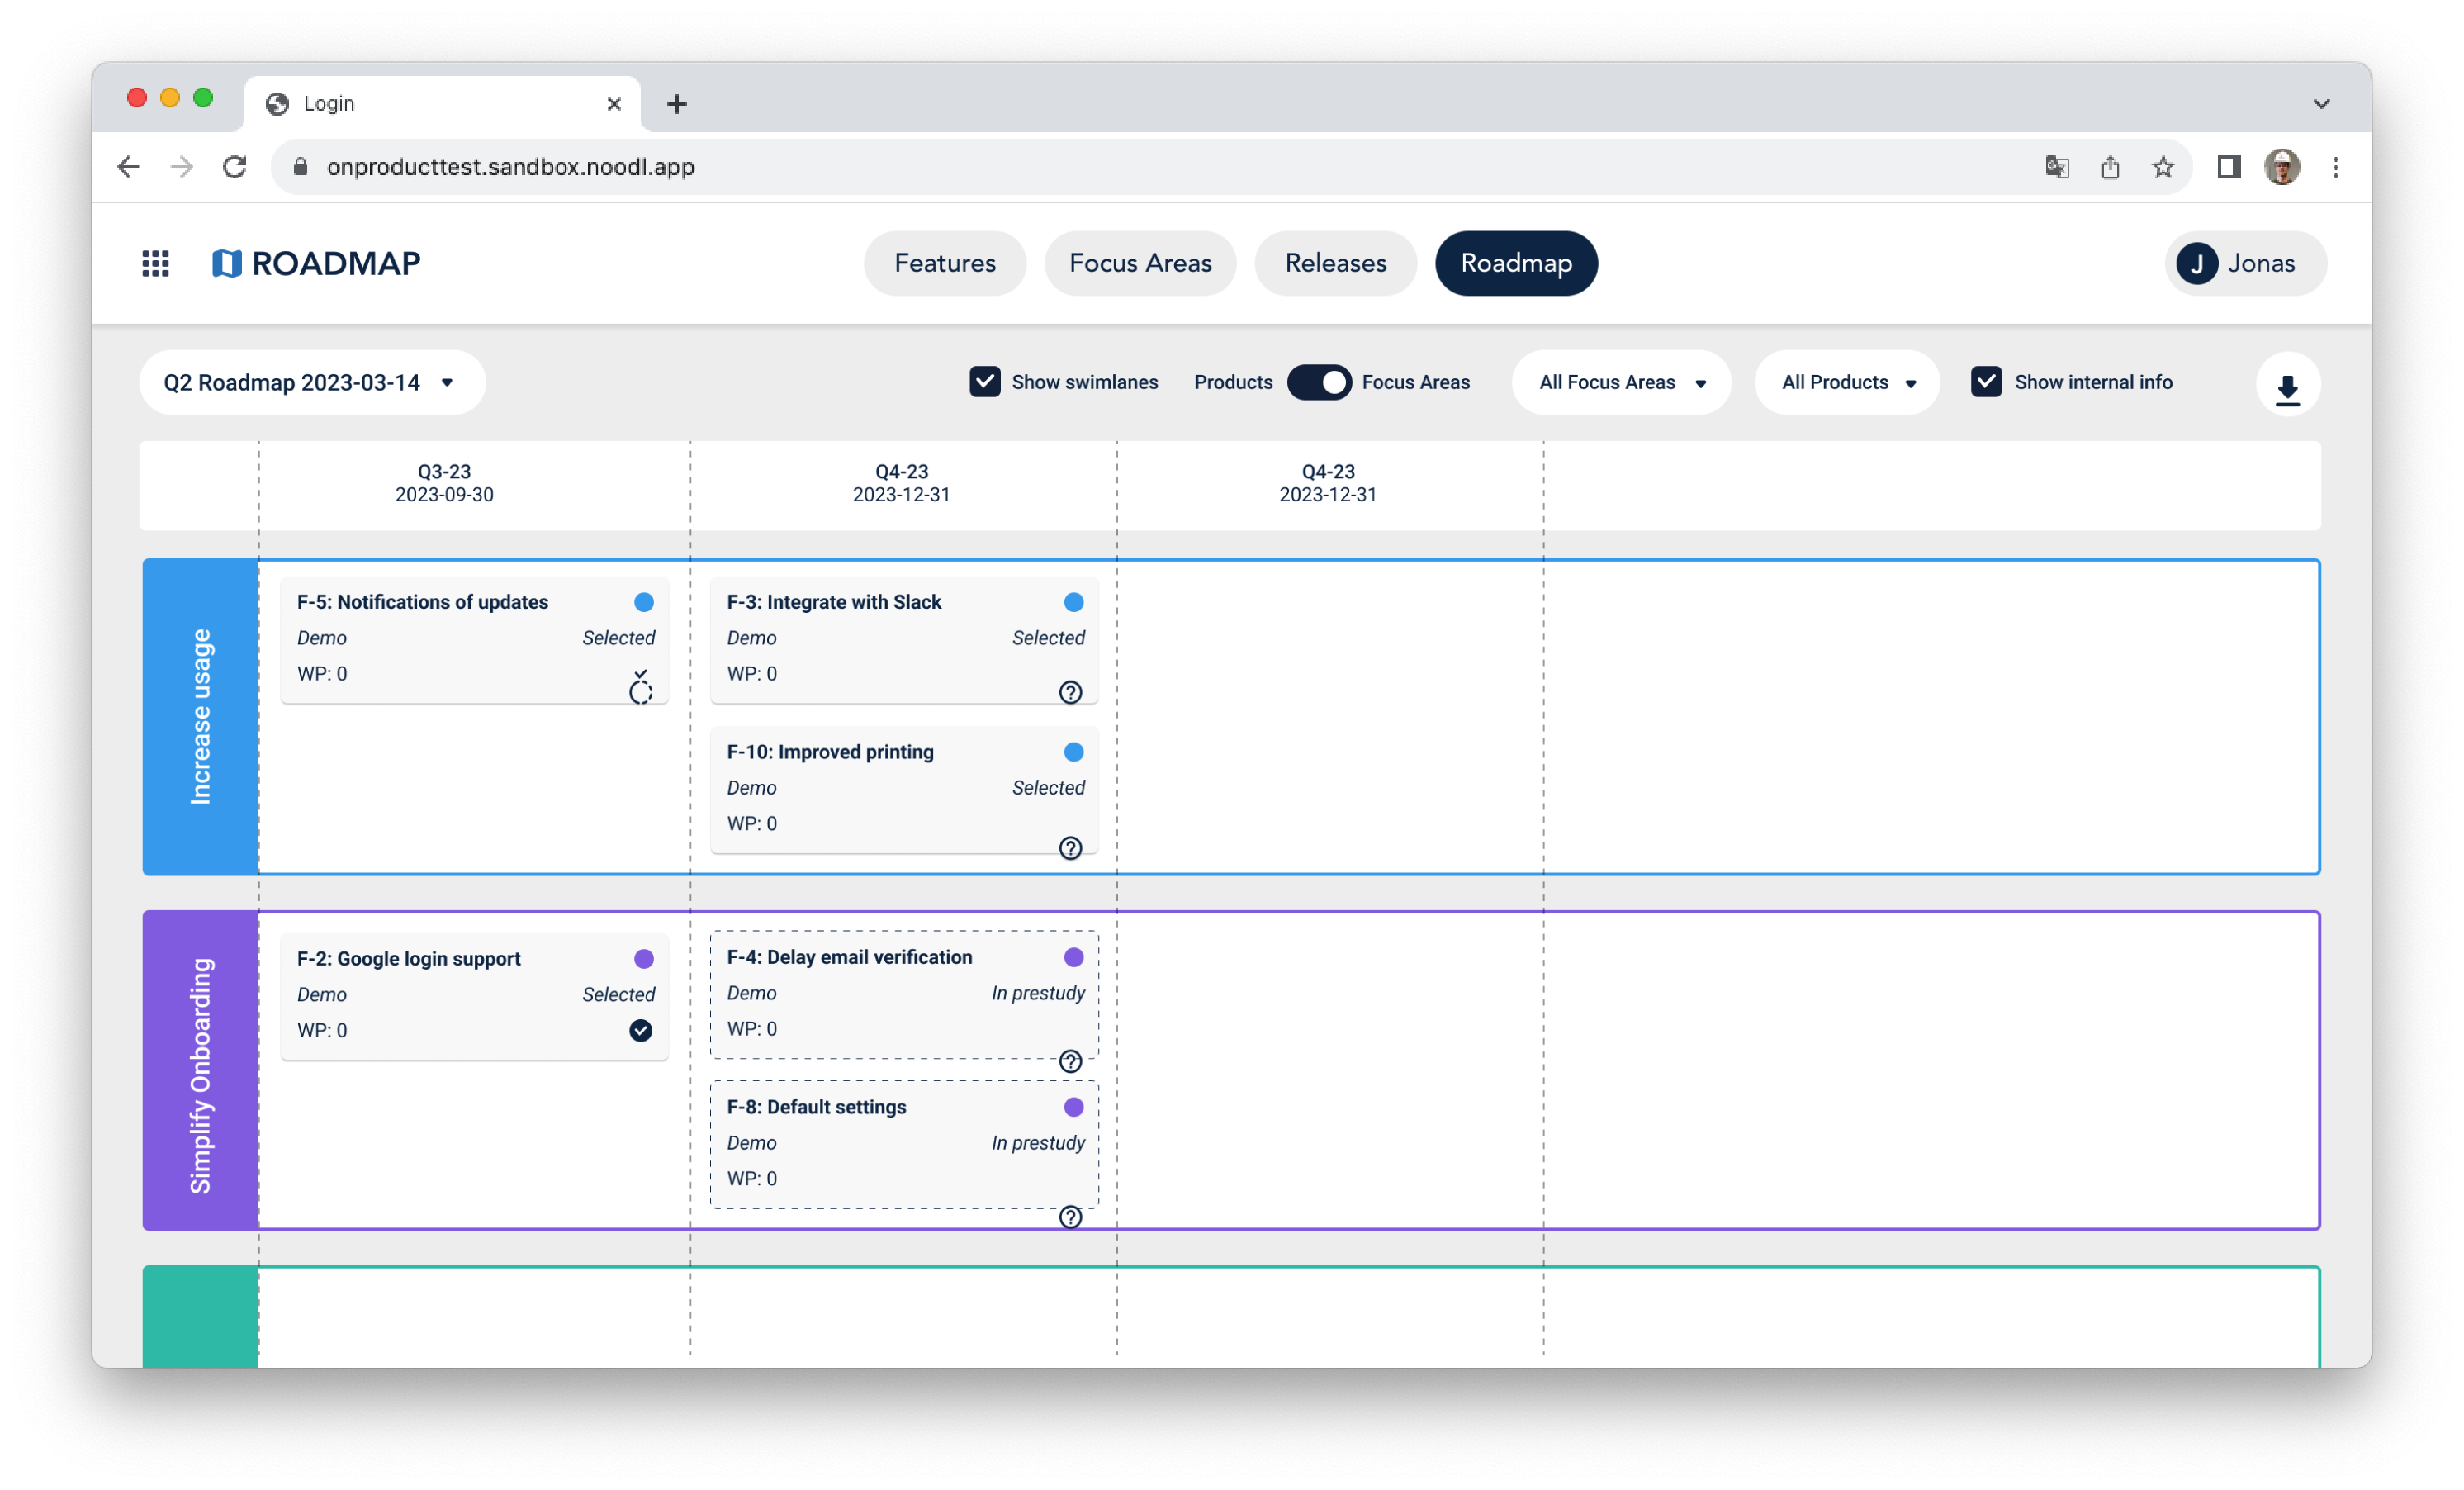Screen dimensions: 2464x1490
Task: Click the purple dot on F-4 card
Action: tap(1073, 957)
